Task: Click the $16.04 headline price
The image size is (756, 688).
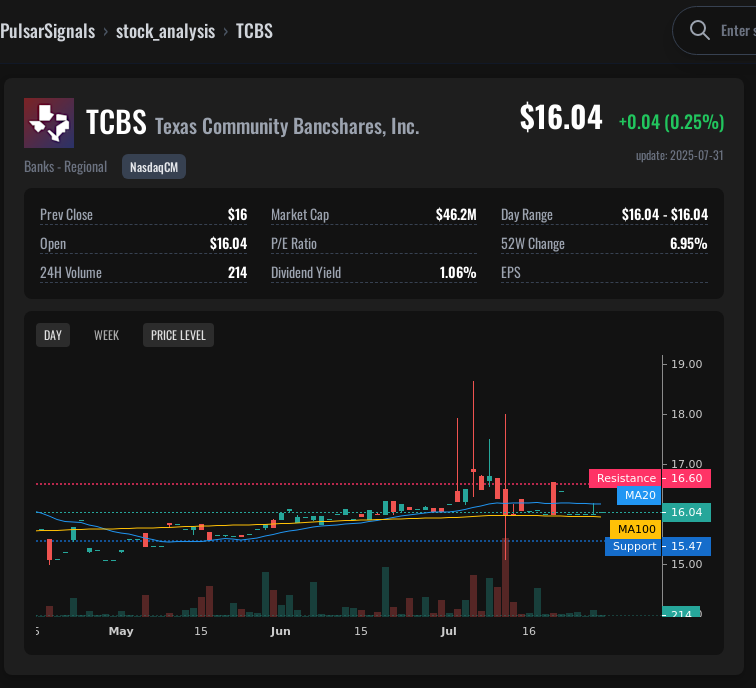Action: 561,117
